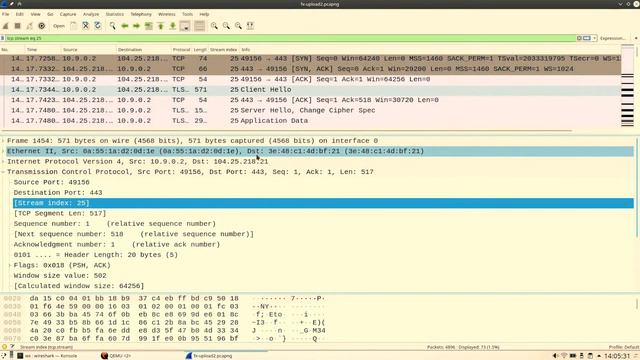The image size is (640, 360).
Task: Click the display filter bookmark icon
Action: tap(3, 38)
